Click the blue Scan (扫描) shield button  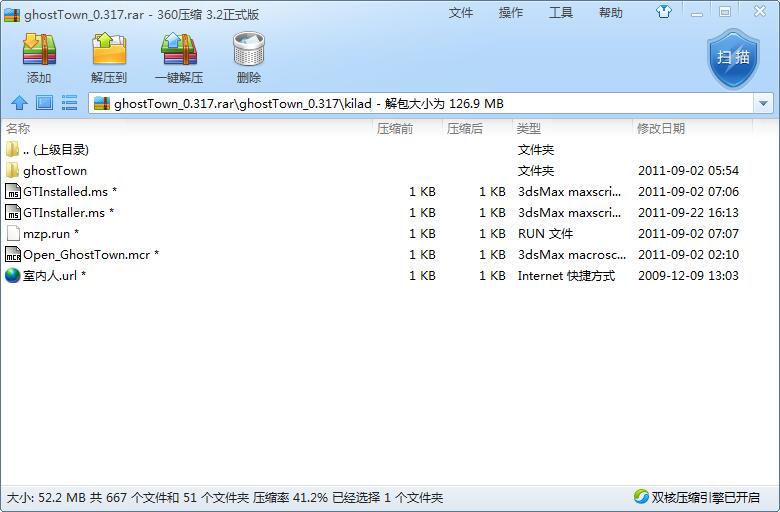(x=733, y=58)
